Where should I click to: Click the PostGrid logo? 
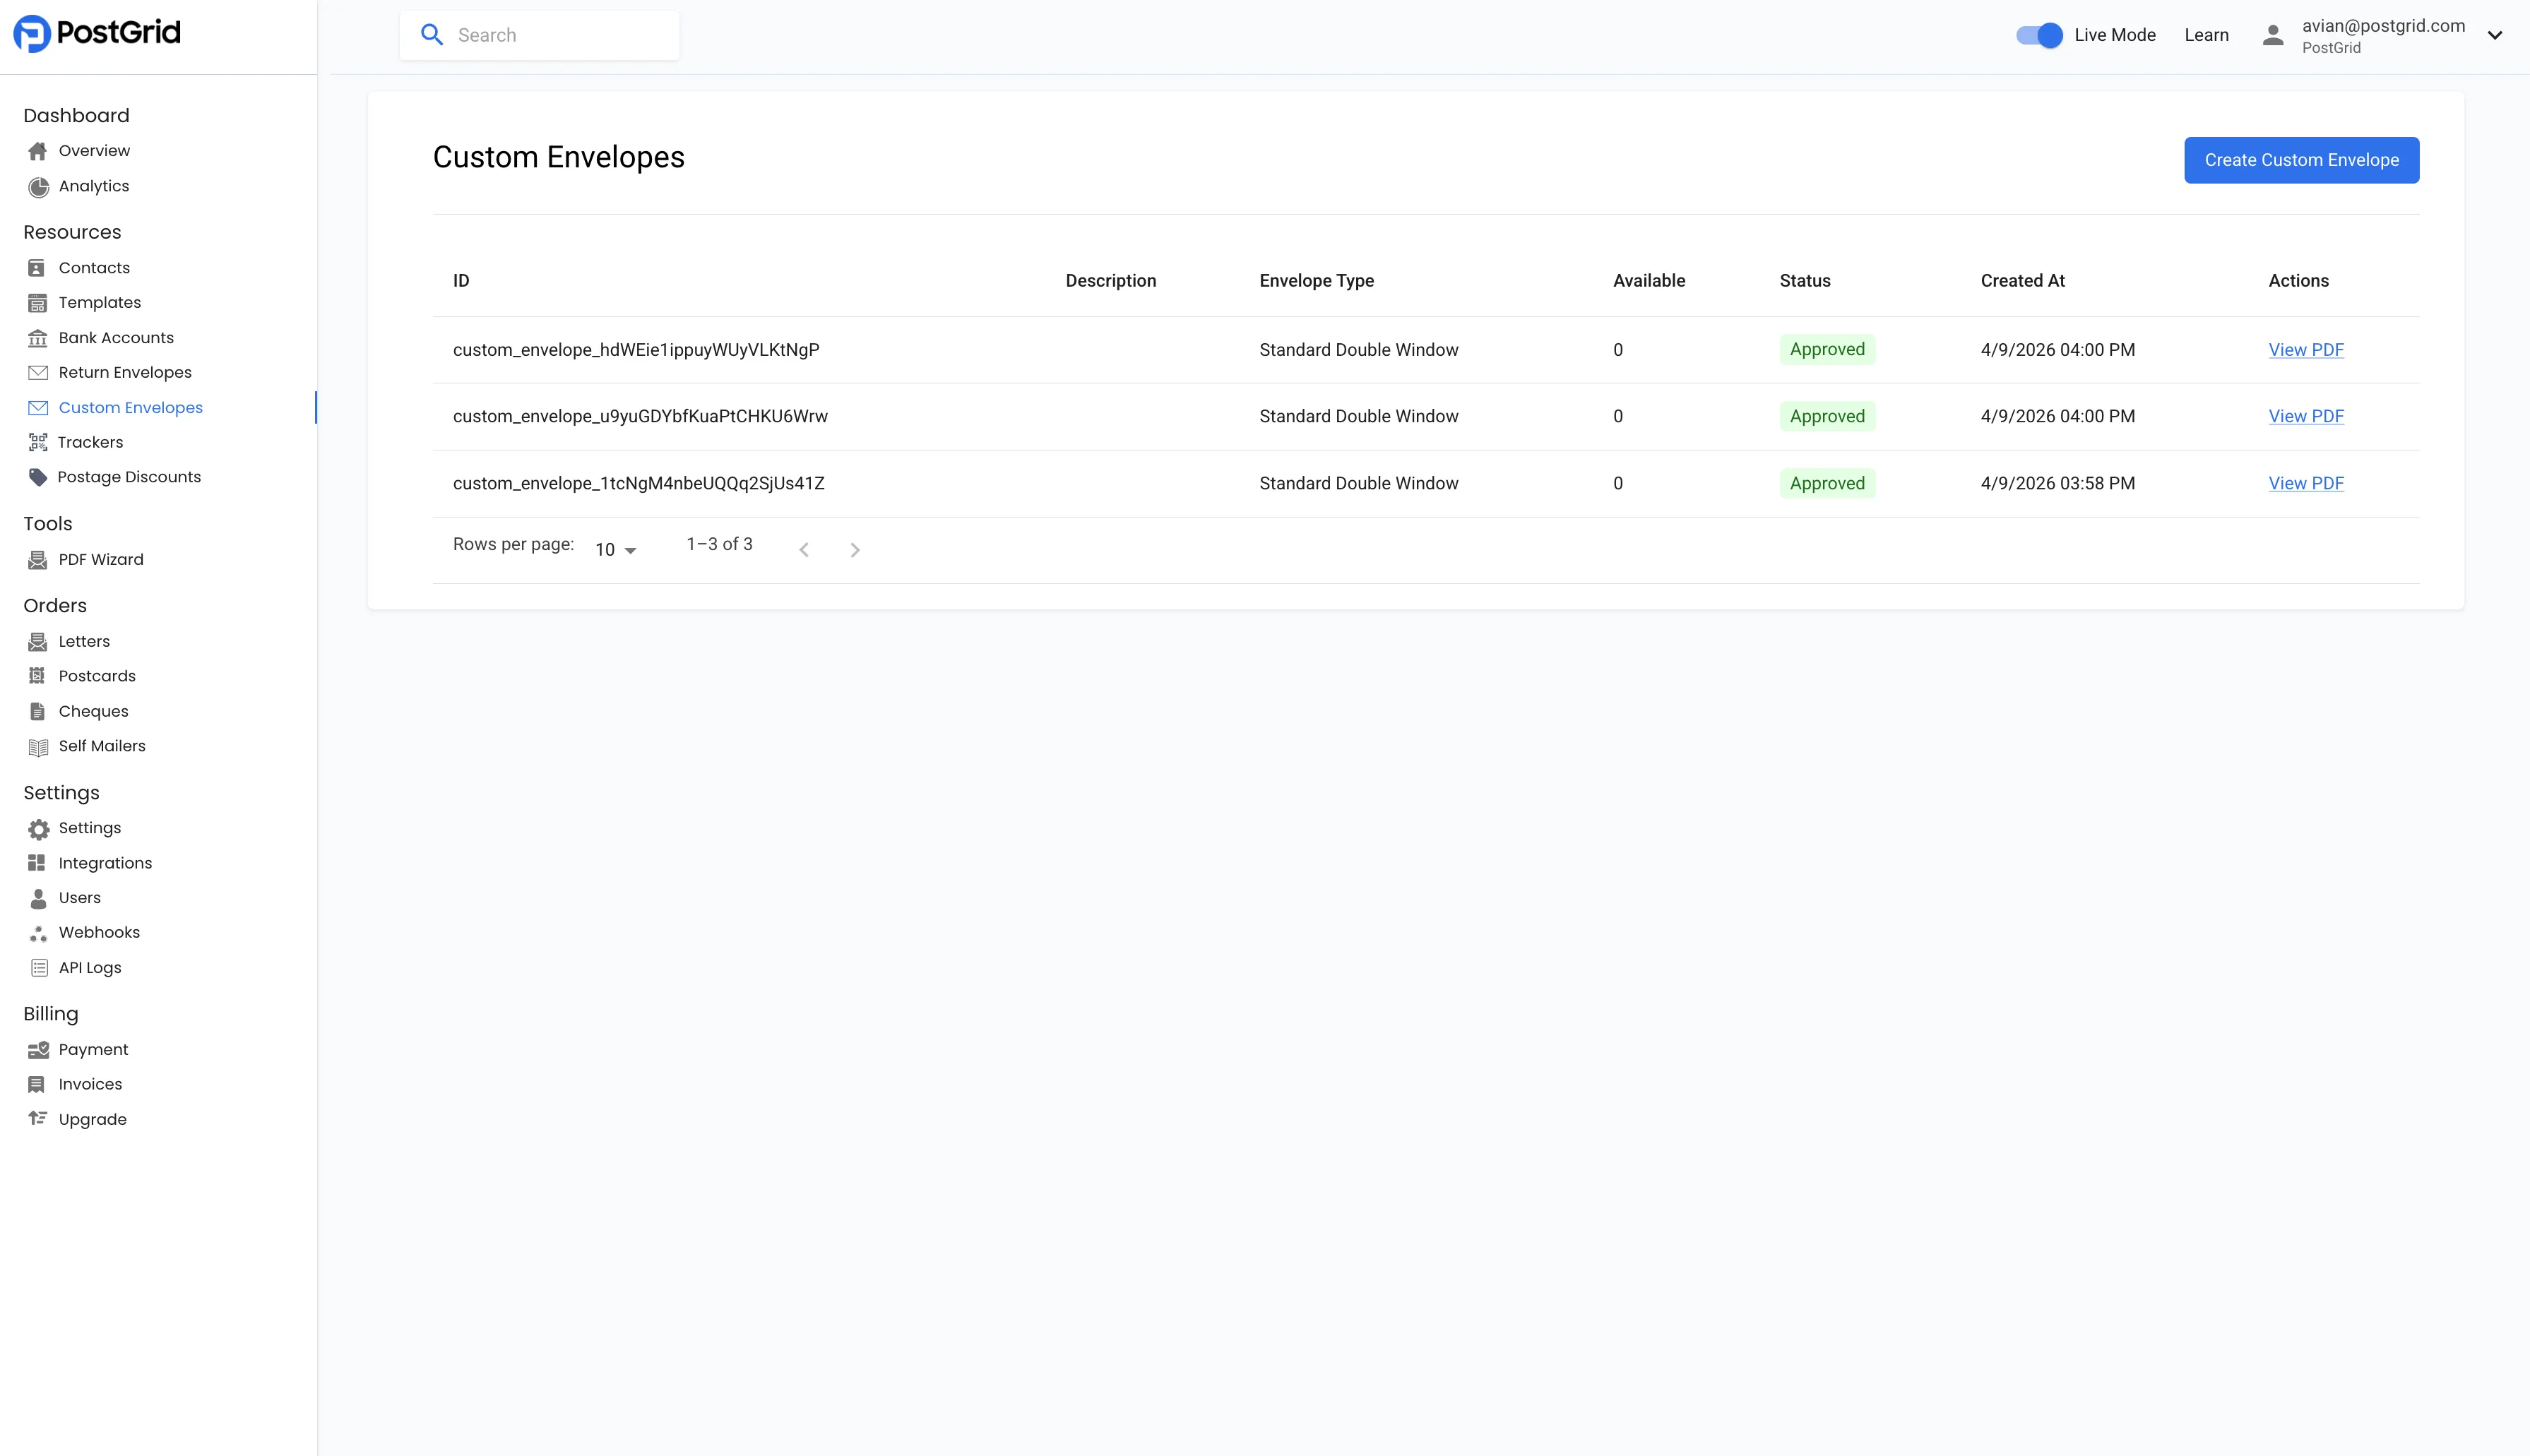pos(97,33)
